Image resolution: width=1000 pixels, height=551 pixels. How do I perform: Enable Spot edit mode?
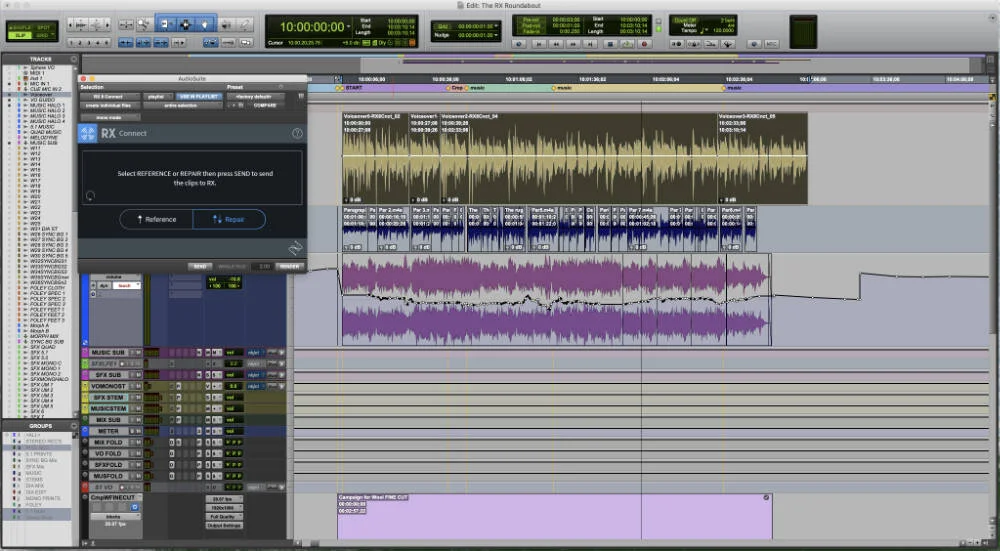[44, 27]
